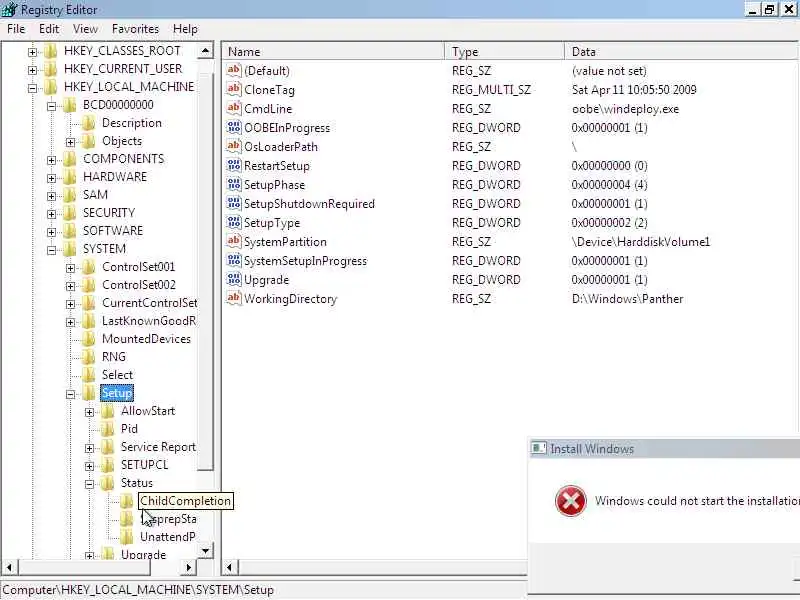The height and width of the screenshot is (600, 800).
Task: Expand the SETUPCL key node
Action: pyautogui.click(x=89, y=466)
